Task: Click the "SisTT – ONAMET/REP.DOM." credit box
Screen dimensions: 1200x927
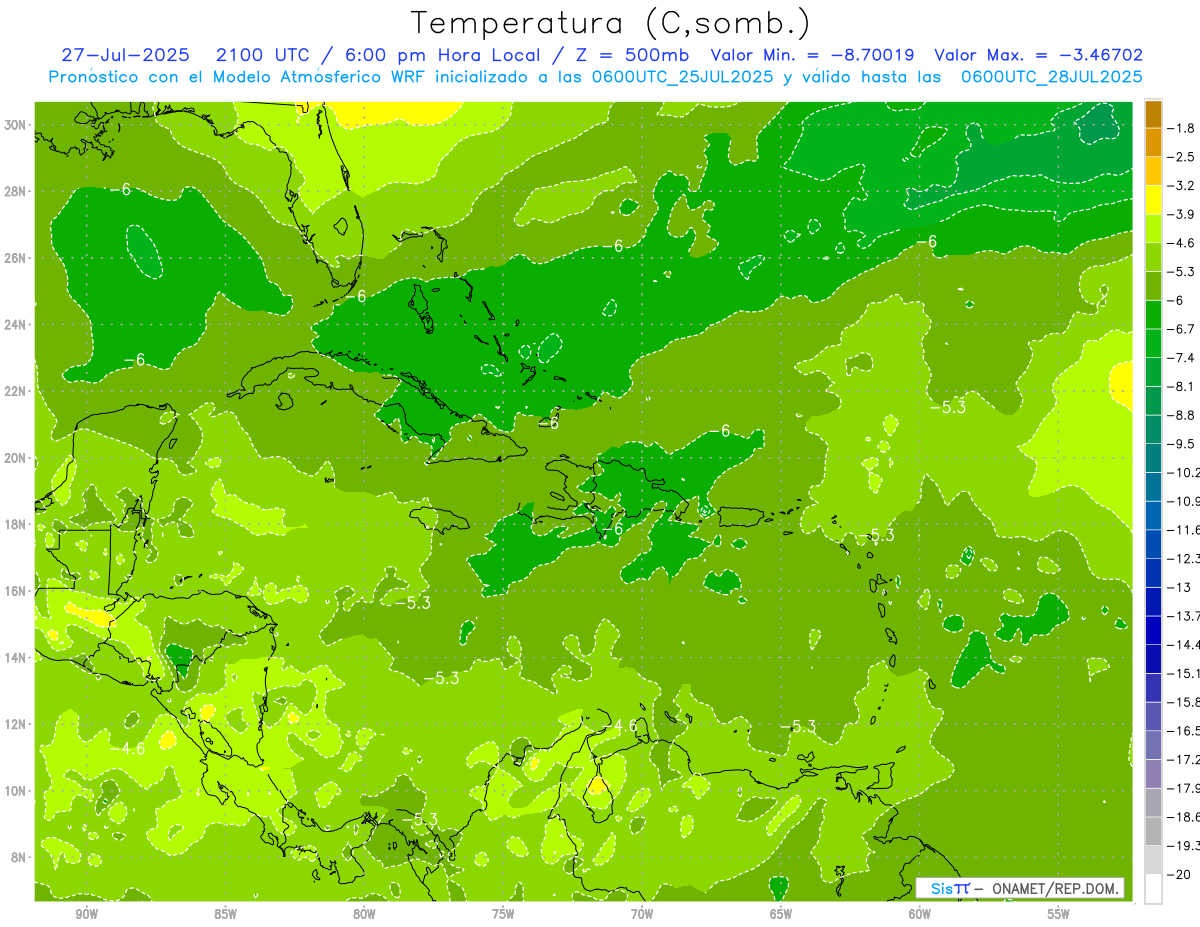Action: tap(1021, 888)
